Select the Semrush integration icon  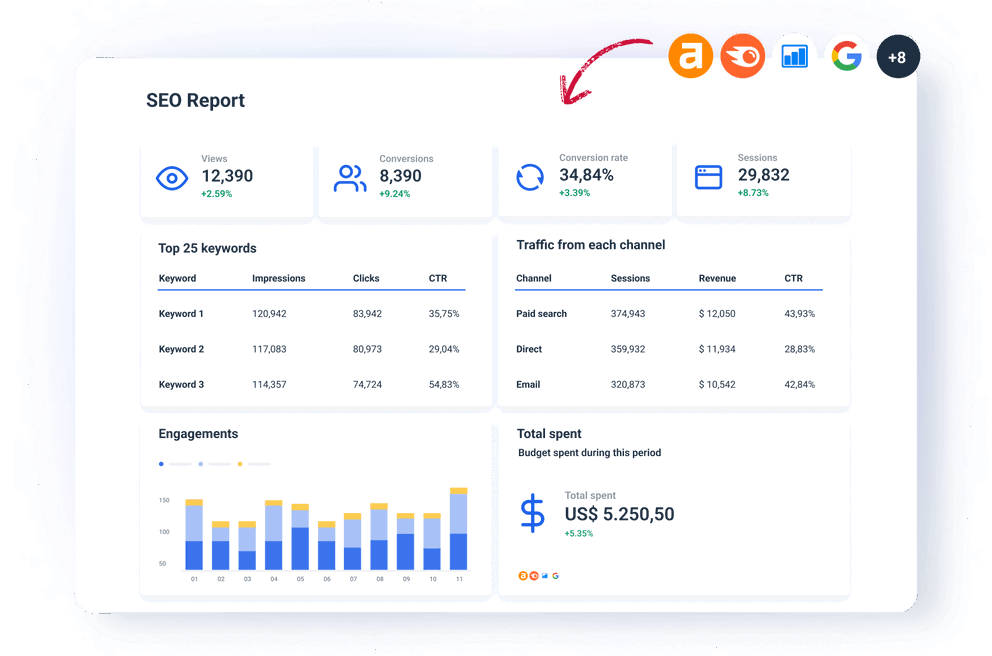tap(742, 56)
